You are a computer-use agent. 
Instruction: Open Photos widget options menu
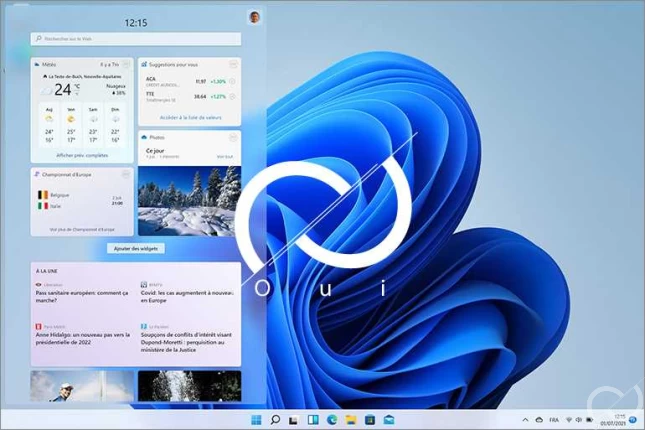click(234, 136)
